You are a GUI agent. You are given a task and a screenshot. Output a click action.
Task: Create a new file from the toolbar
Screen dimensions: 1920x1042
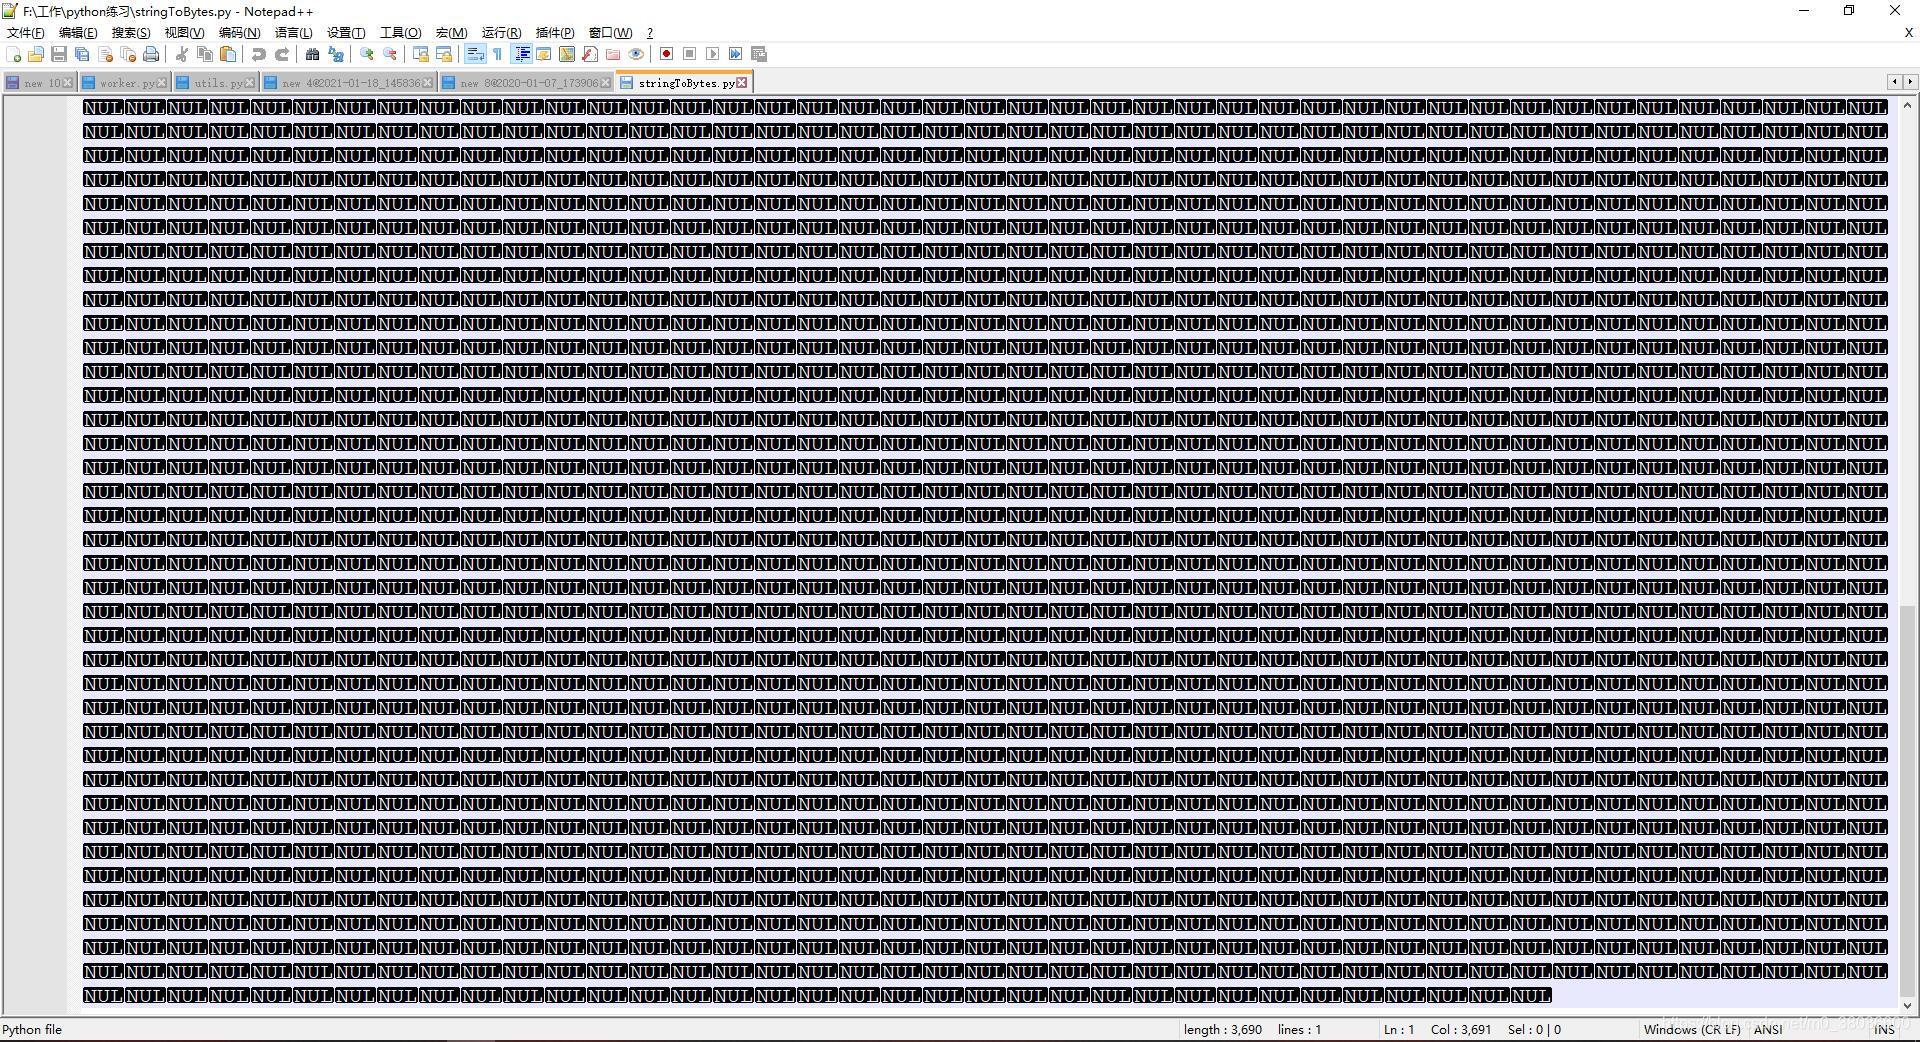14,54
